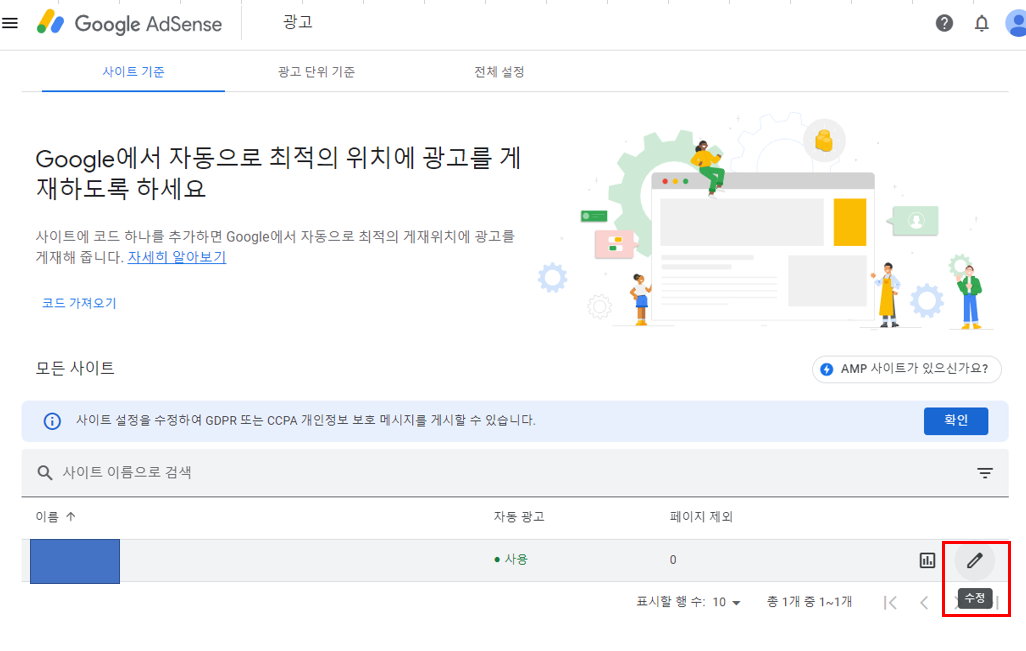Open the site report chart icon
1026x651 pixels.
(x=927, y=560)
